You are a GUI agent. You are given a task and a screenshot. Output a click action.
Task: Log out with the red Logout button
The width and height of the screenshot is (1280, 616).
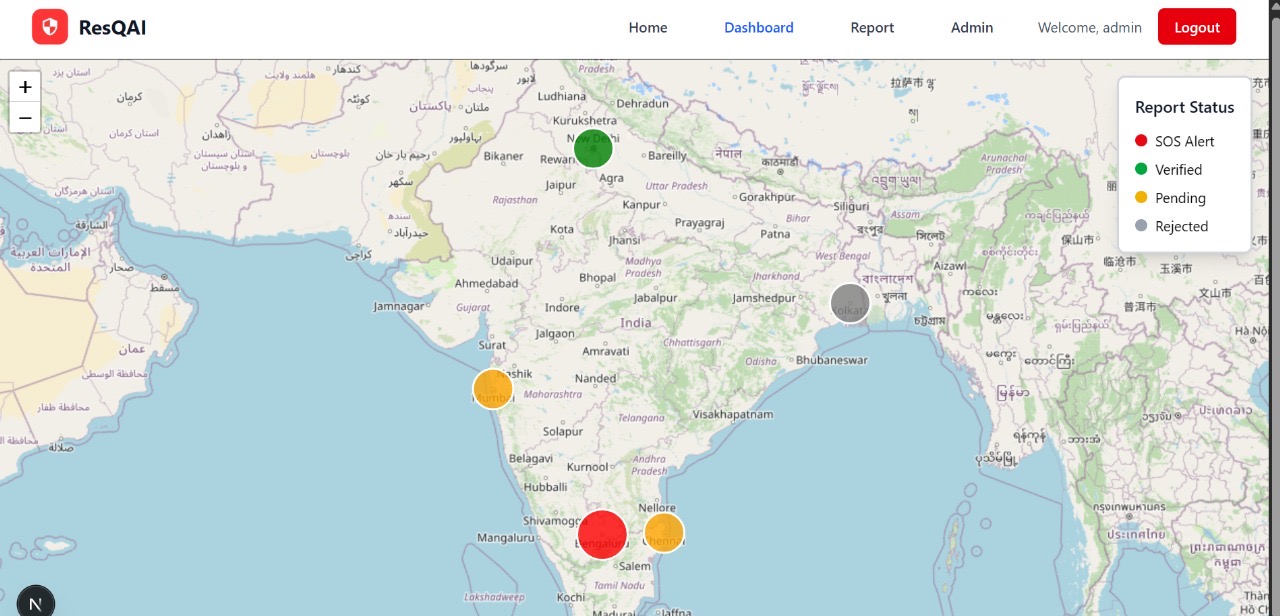(1197, 27)
